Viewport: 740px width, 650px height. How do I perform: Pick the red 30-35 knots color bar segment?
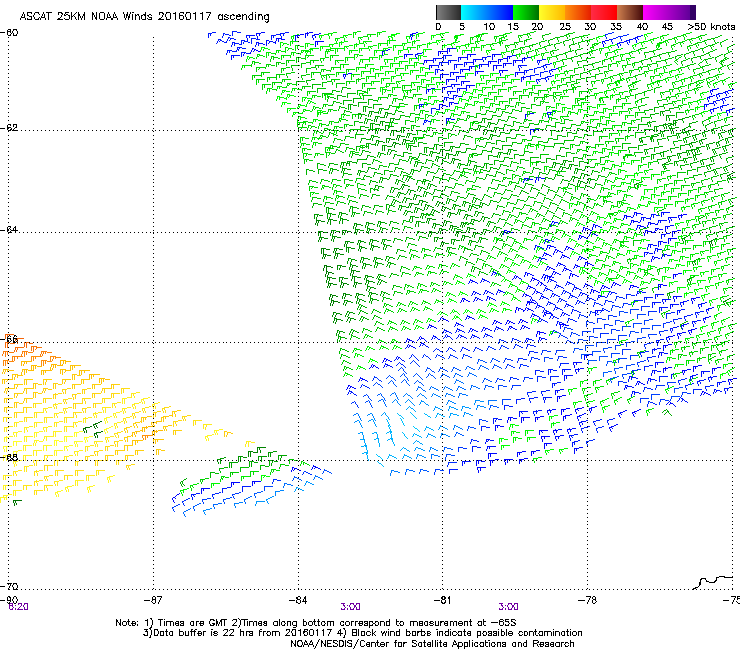point(604,12)
